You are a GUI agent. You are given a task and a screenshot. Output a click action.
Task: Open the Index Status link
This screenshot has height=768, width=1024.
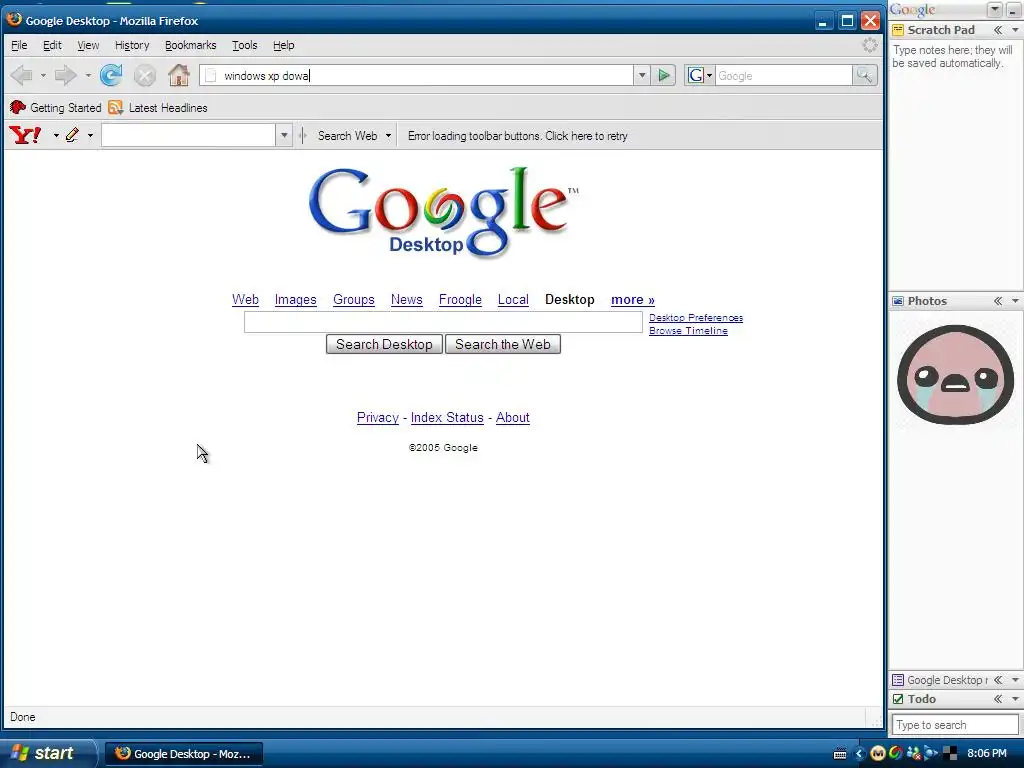pyautogui.click(x=447, y=418)
